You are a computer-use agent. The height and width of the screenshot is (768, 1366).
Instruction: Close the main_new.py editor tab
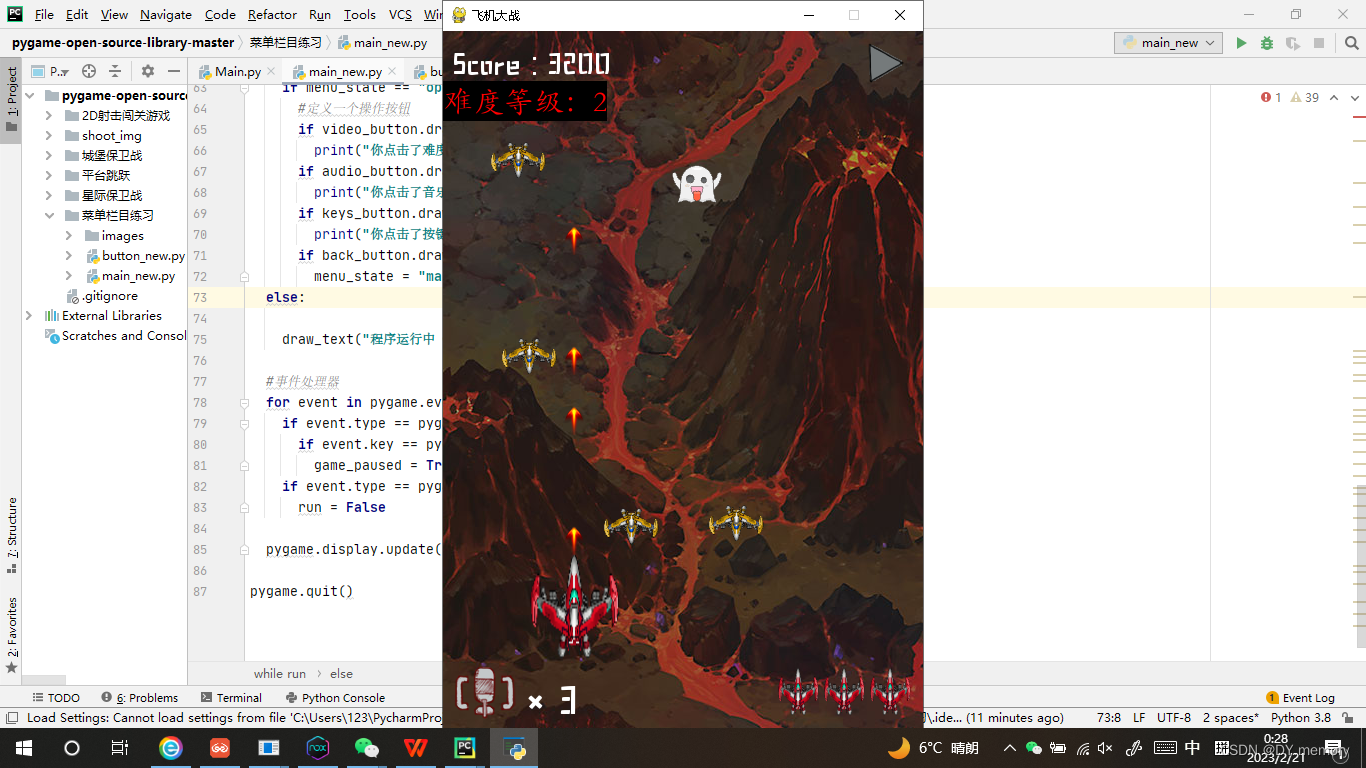click(393, 72)
